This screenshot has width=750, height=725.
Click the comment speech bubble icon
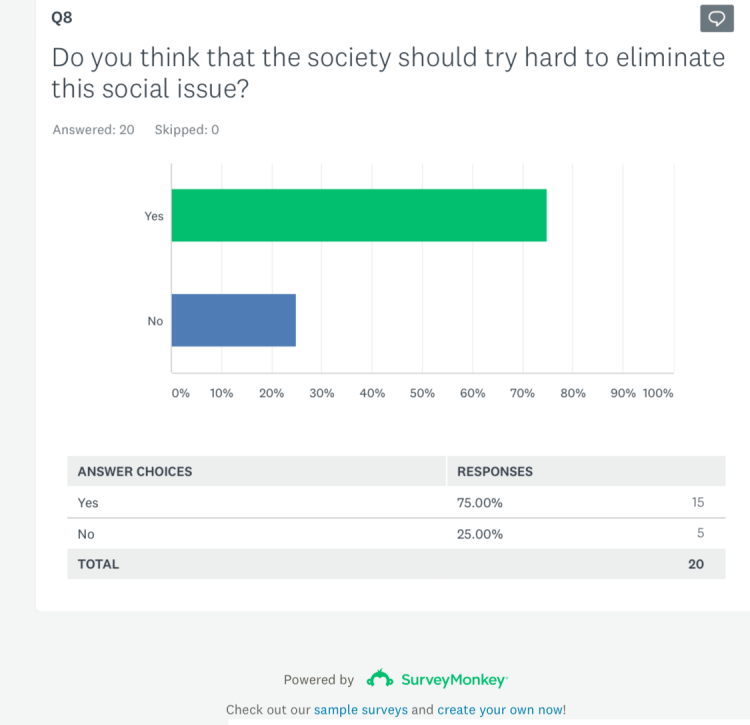pos(716,18)
